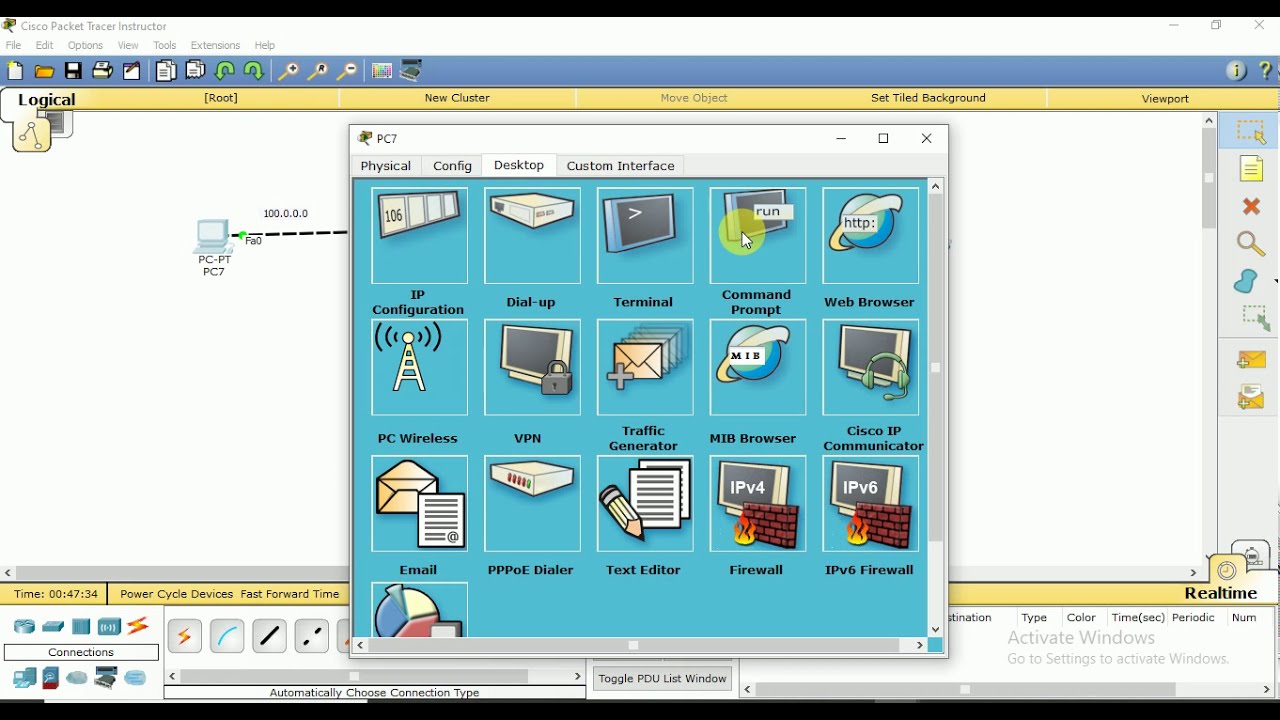Select the WAN Emulation cloud category

click(x=77, y=679)
